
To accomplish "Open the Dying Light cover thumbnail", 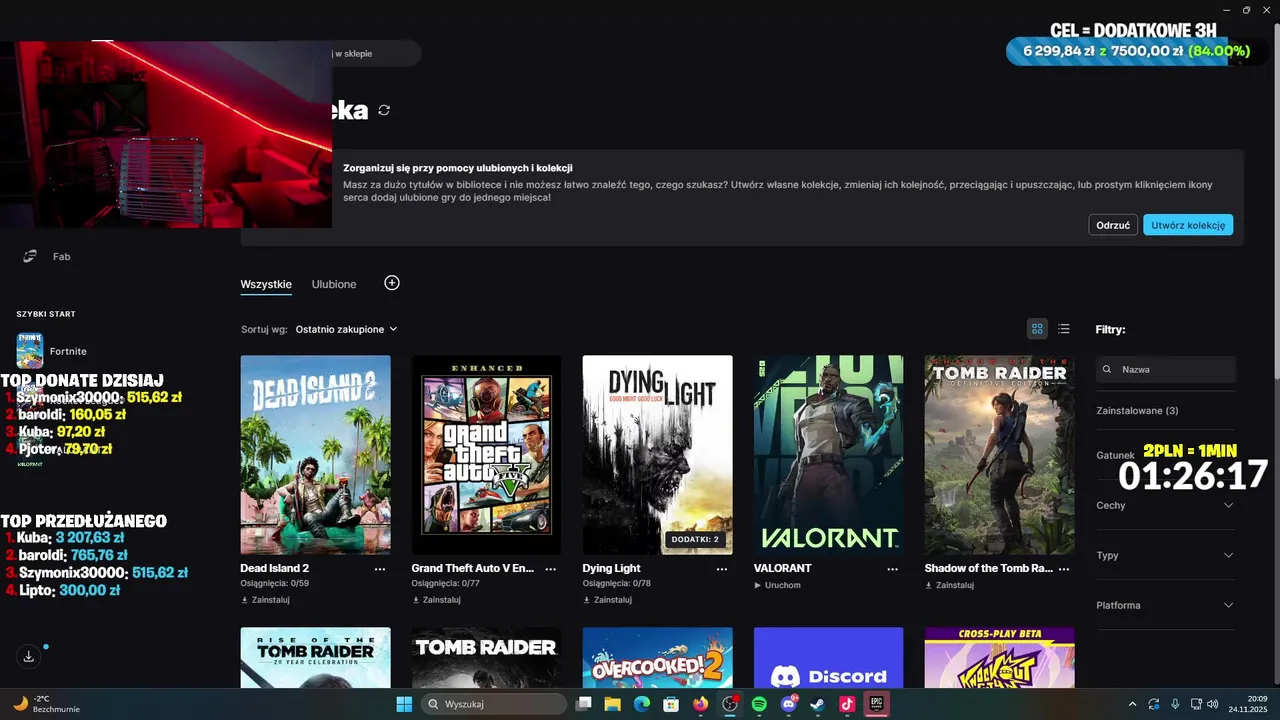I will click(657, 455).
